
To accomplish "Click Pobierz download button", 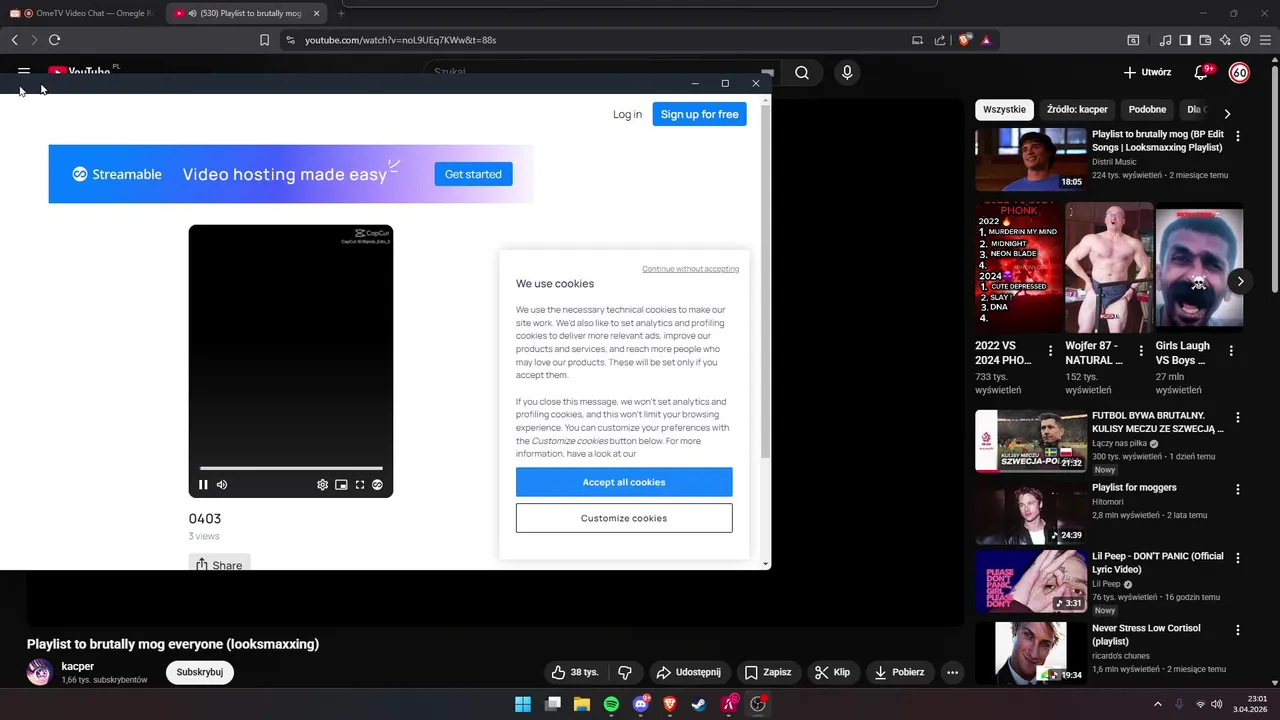I will [x=899, y=672].
